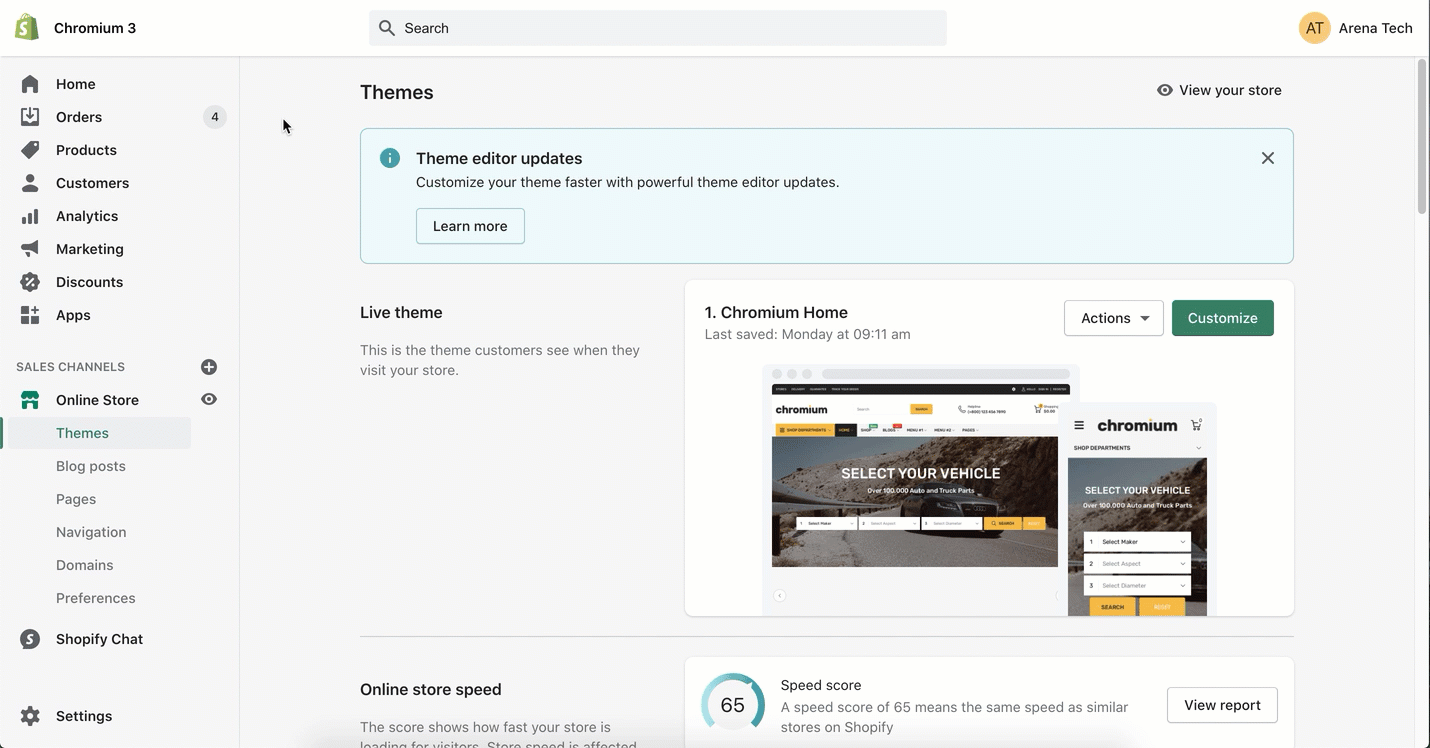Click the search magnifier icon
The height and width of the screenshot is (748, 1430).
pyautogui.click(x=387, y=28)
